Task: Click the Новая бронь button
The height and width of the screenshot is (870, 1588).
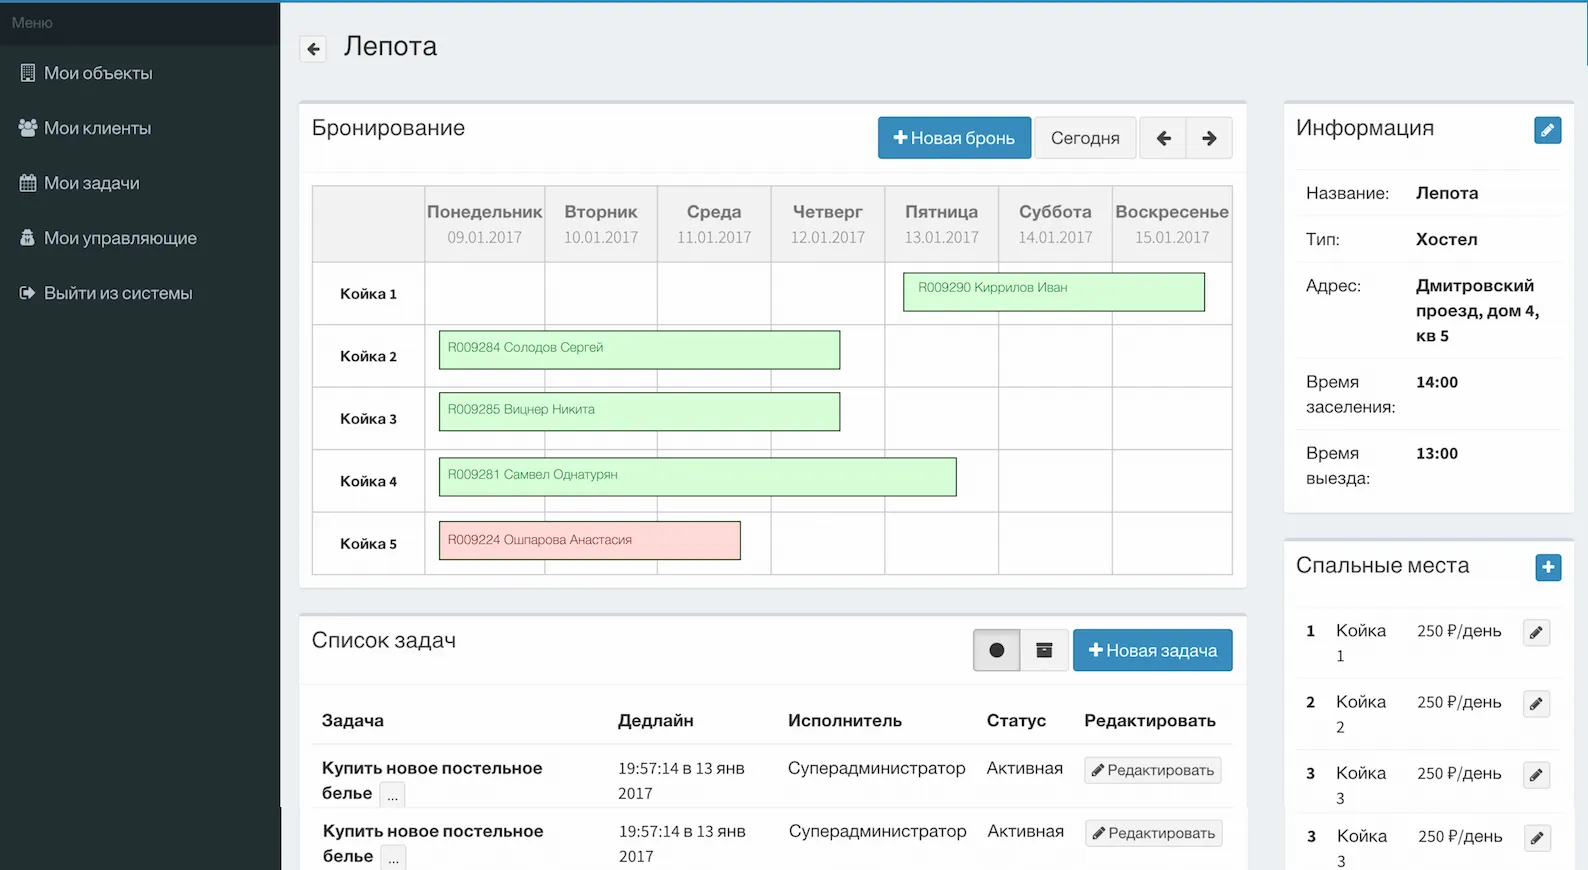Action: click(954, 138)
